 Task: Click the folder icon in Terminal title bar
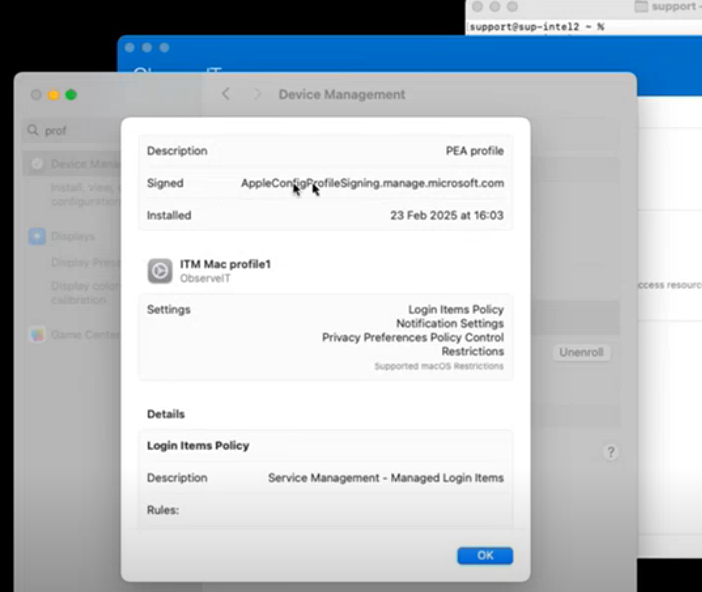(x=641, y=6)
